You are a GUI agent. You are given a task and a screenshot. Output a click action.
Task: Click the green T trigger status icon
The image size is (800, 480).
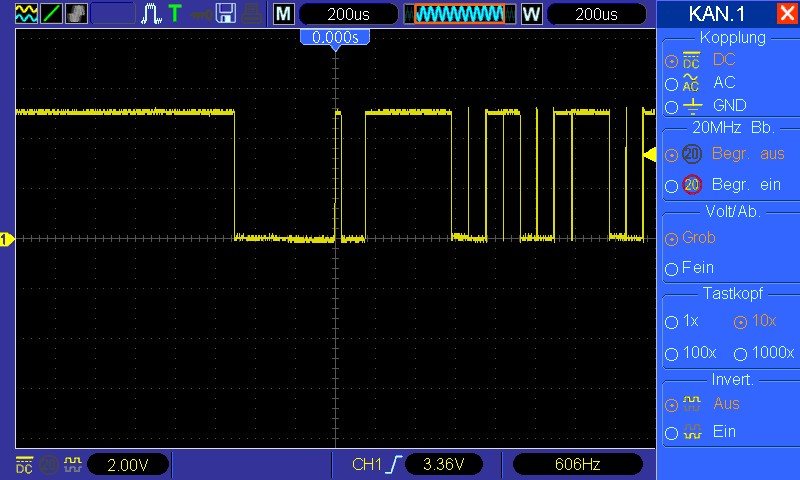[175, 14]
